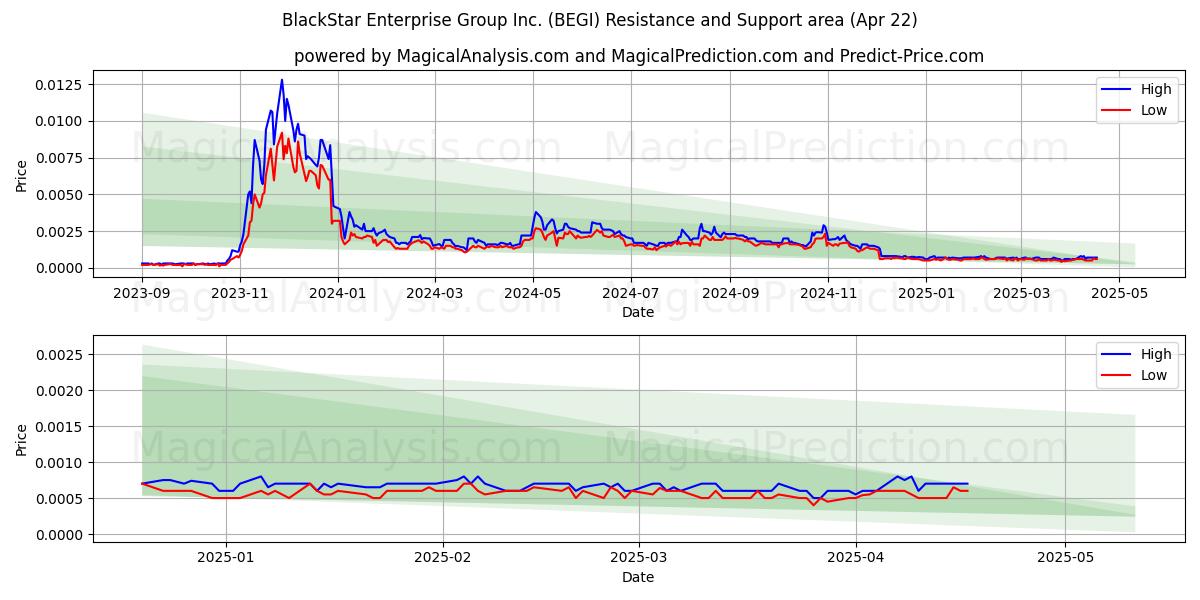This screenshot has width=1200, height=600.
Task: Click the top chart 'Date' axis label
Action: pos(638,312)
